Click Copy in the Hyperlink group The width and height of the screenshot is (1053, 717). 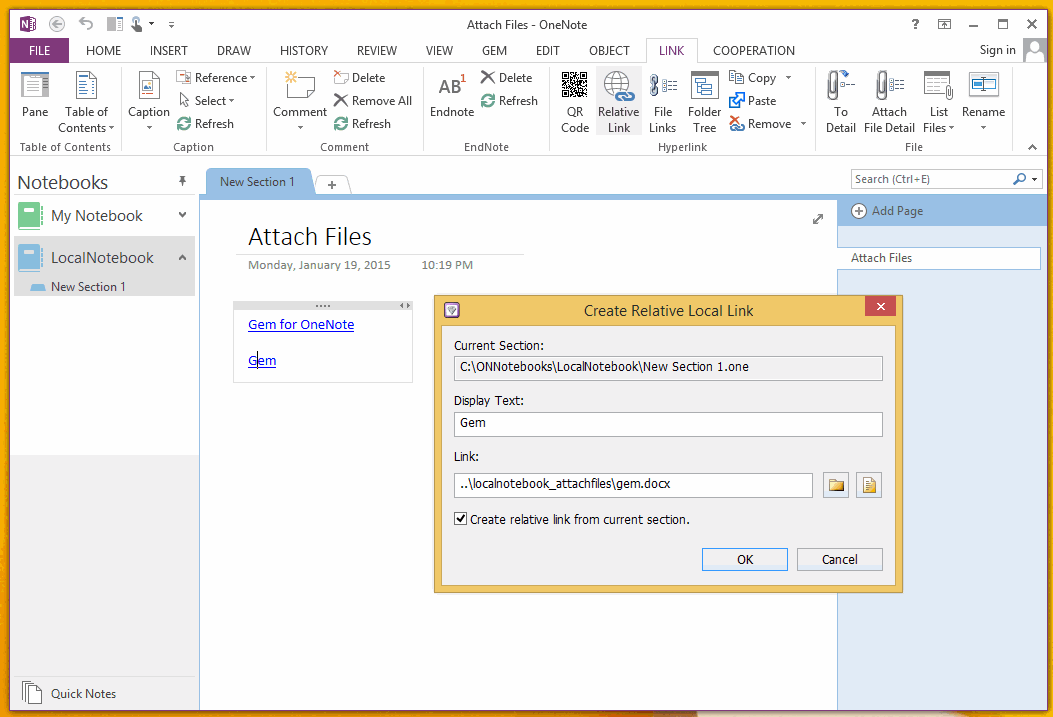pyautogui.click(x=753, y=78)
